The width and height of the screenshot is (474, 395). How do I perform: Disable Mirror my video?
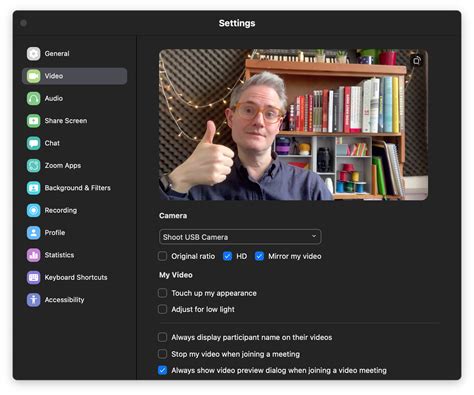(259, 256)
